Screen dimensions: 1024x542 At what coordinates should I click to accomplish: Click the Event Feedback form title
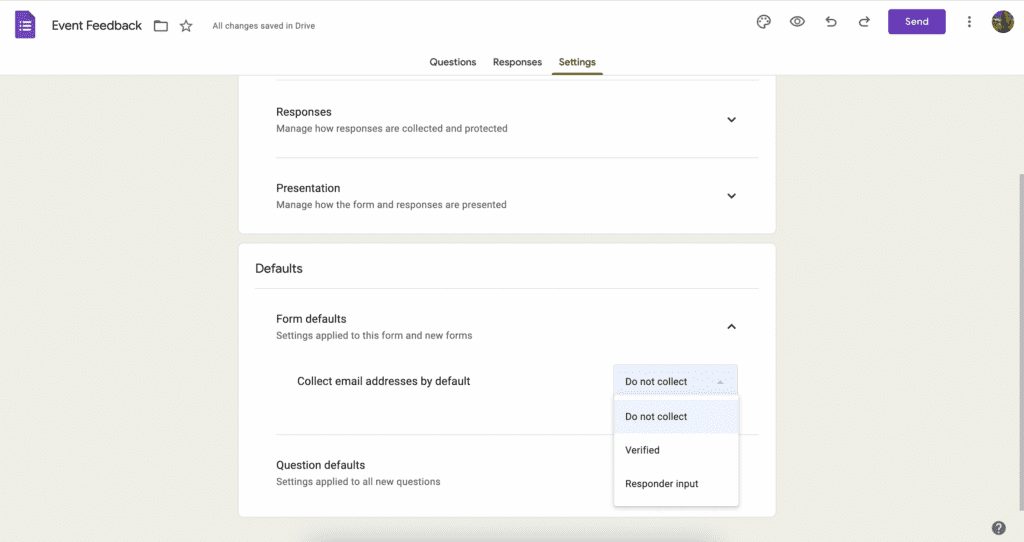[x=97, y=25]
